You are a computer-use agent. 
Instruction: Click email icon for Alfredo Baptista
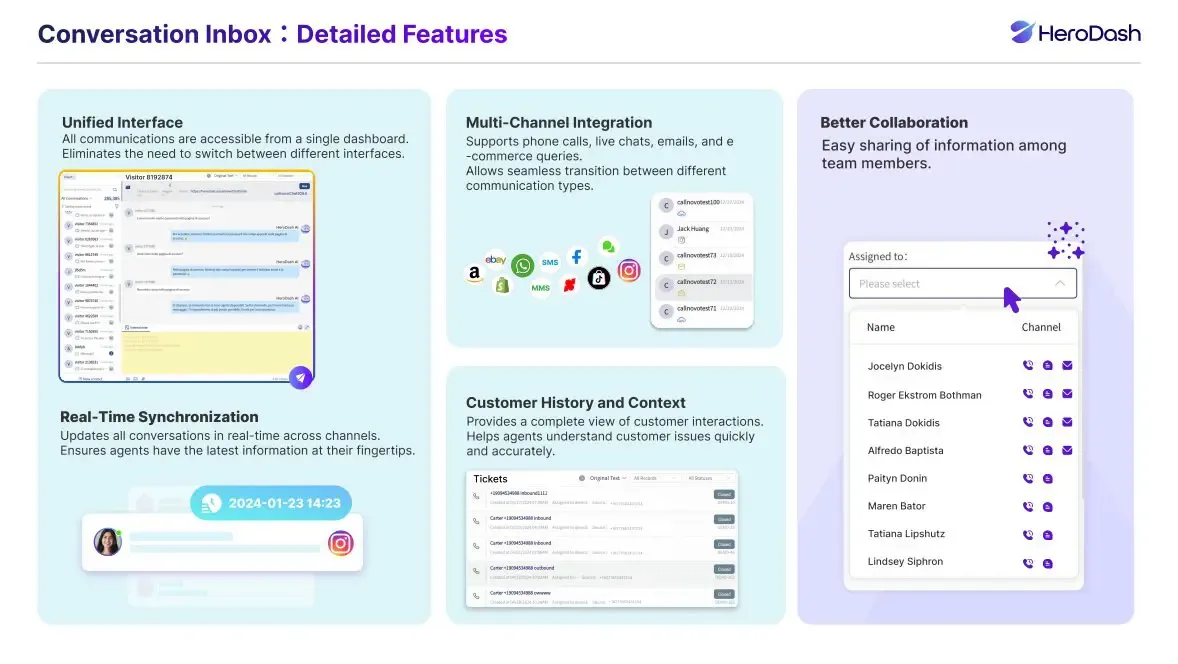[x=1067, y=451]
